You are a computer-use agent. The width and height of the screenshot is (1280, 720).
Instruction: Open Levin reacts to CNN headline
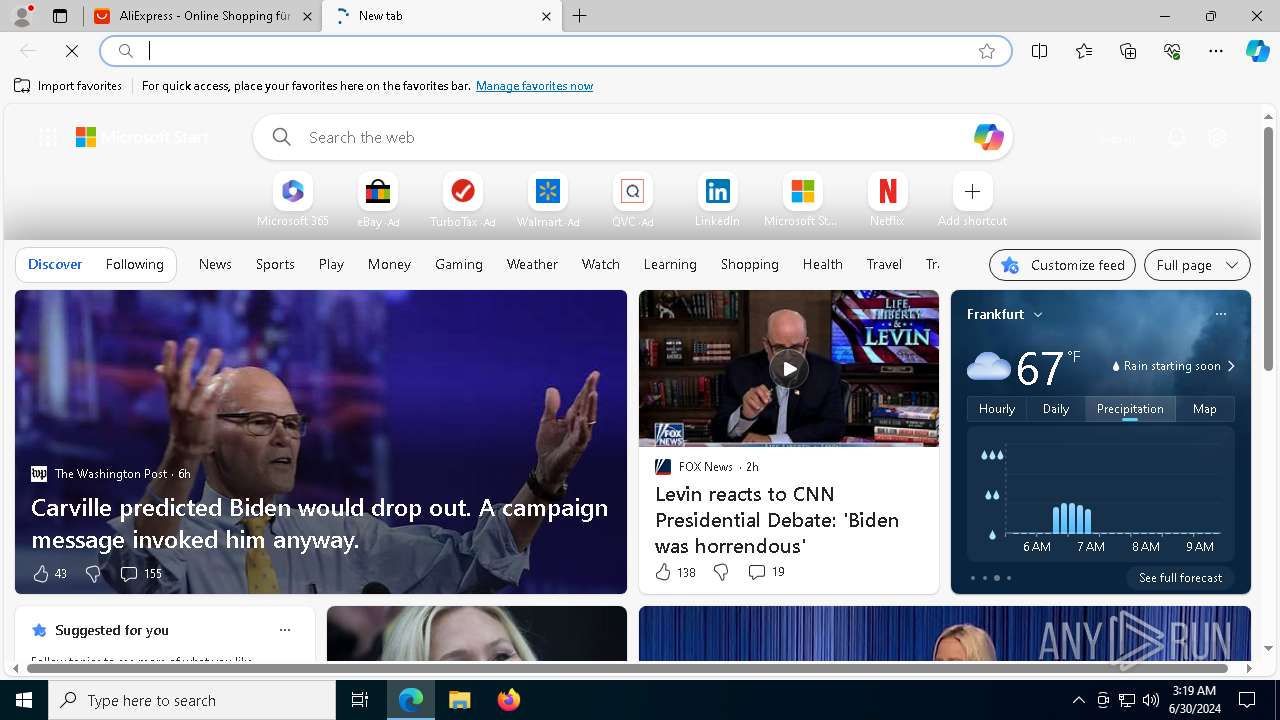(x=777, y=520)
